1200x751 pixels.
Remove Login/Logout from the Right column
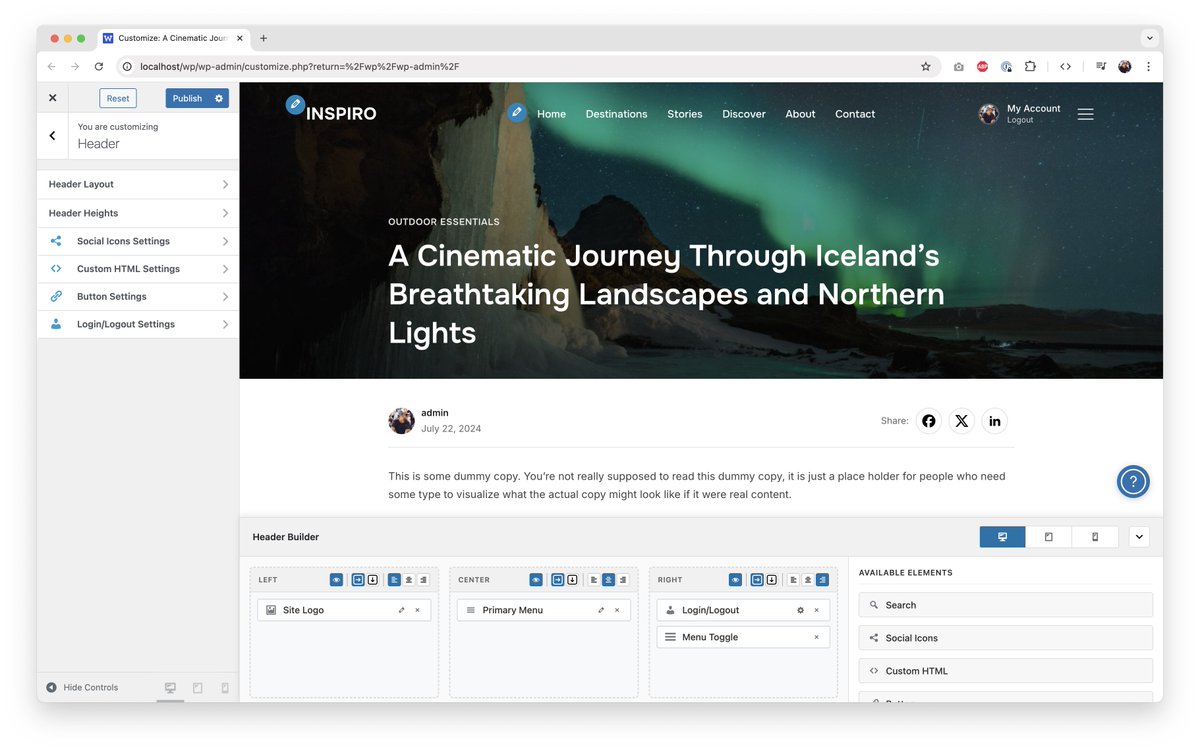816,610
